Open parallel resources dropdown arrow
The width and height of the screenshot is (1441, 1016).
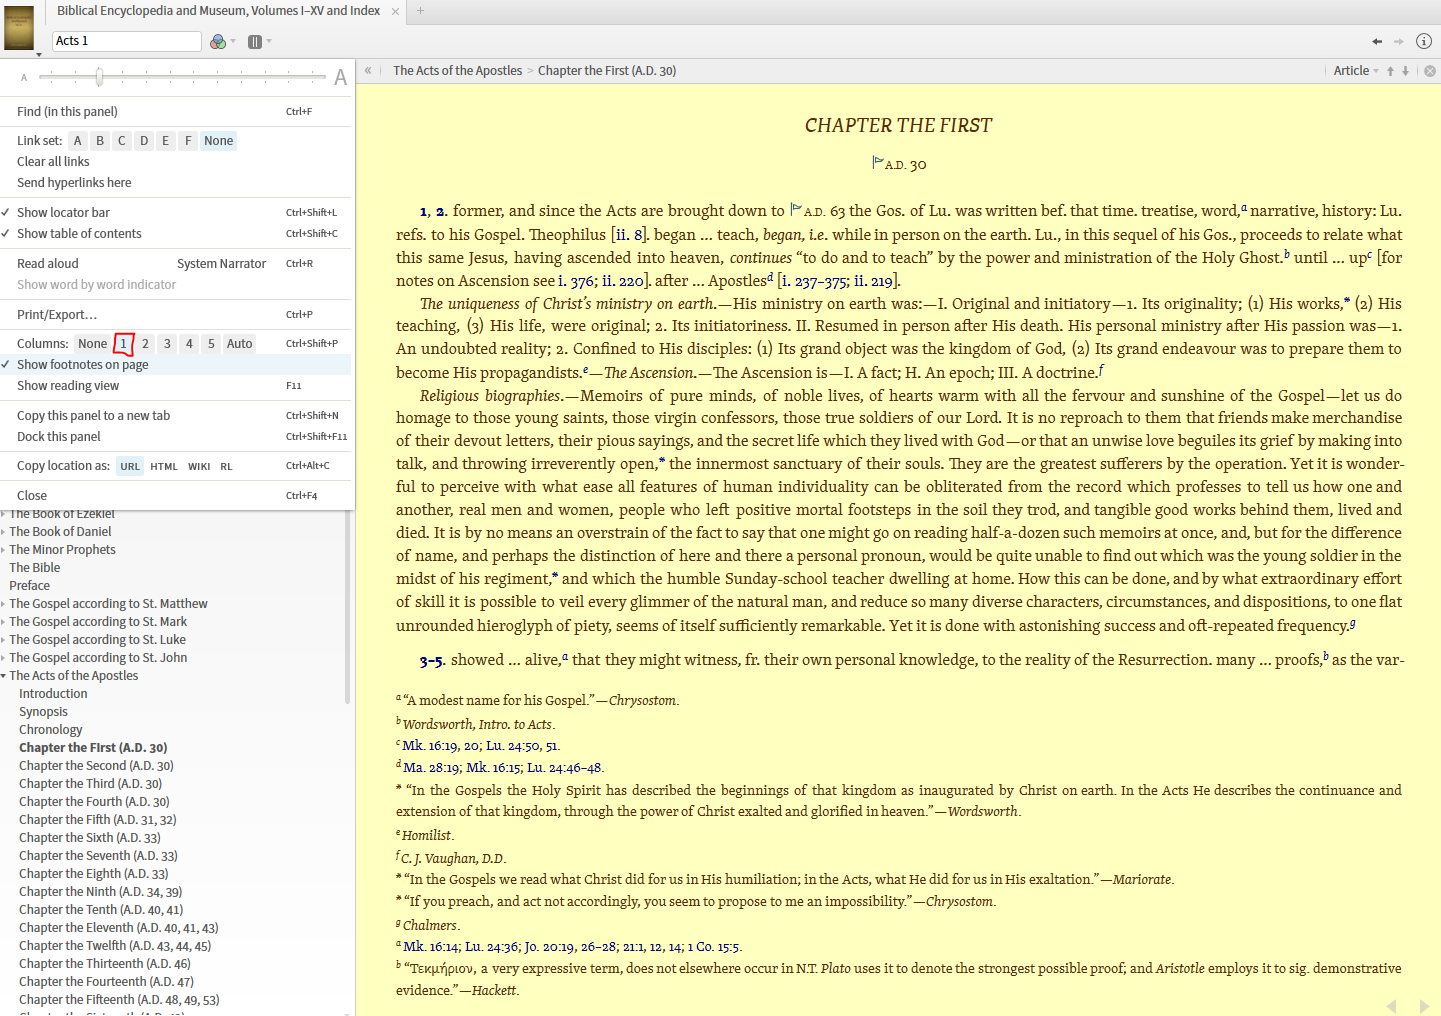tap(269, 42)
